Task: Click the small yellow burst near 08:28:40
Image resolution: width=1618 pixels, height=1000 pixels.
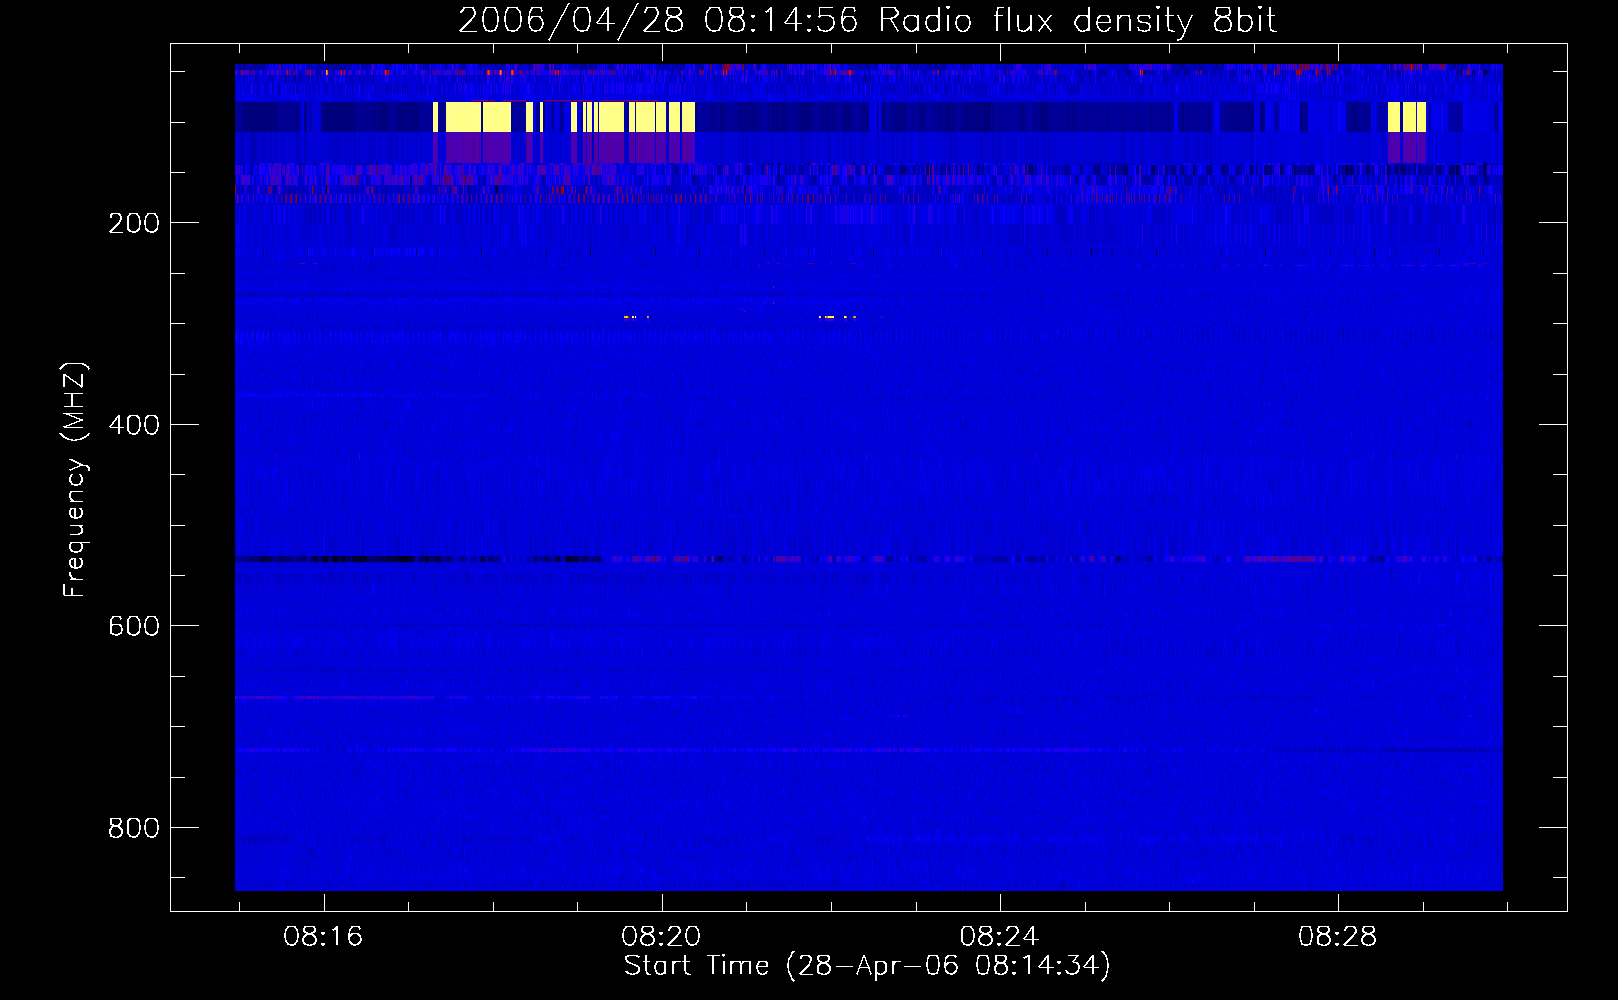Action: pos(1407,117)
